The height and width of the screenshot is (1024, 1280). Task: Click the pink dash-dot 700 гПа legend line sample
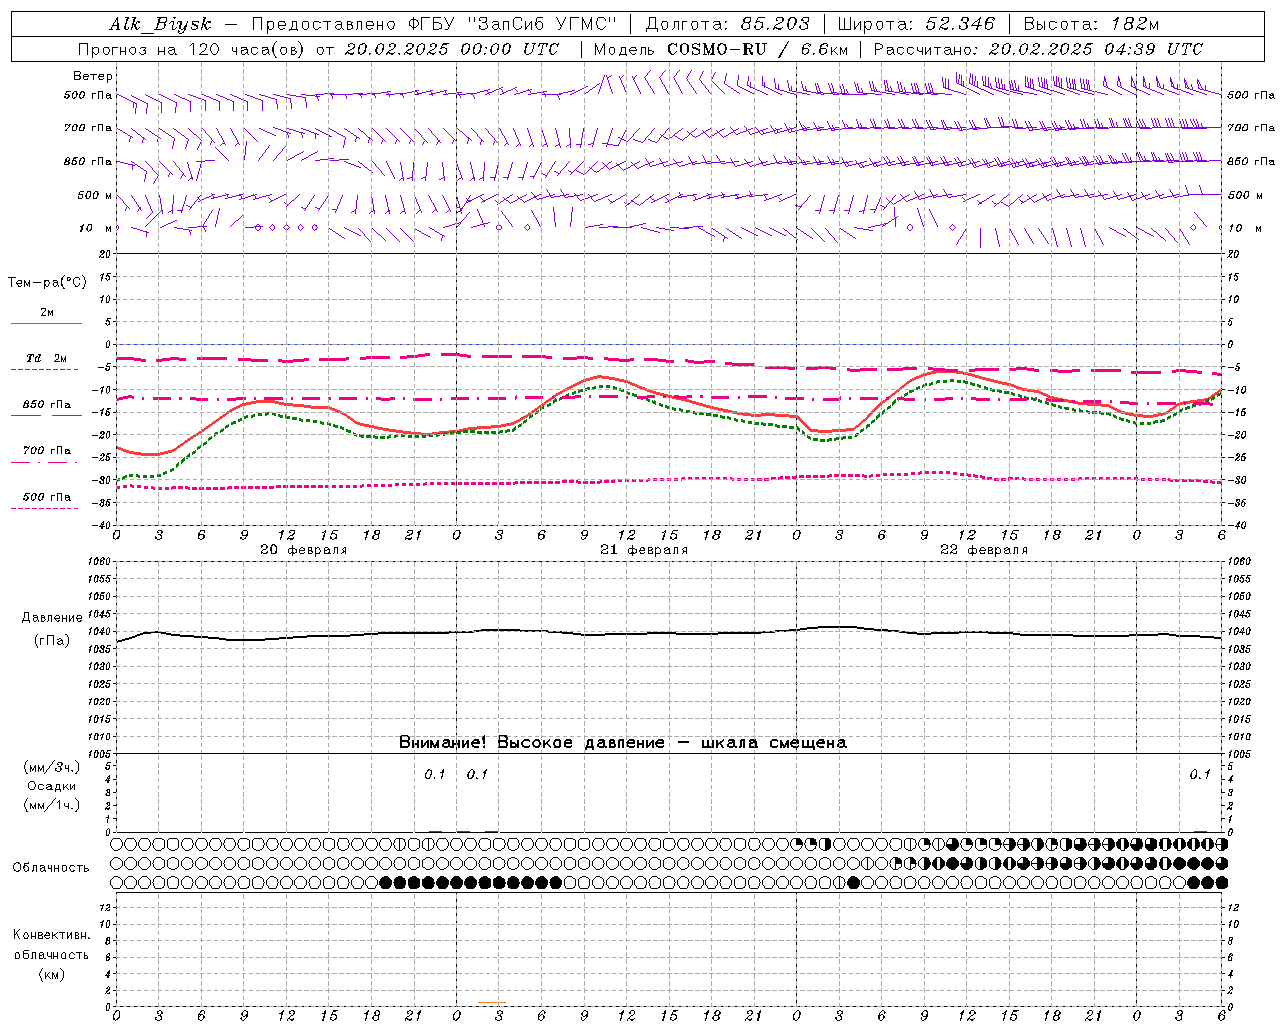point(45,462)
